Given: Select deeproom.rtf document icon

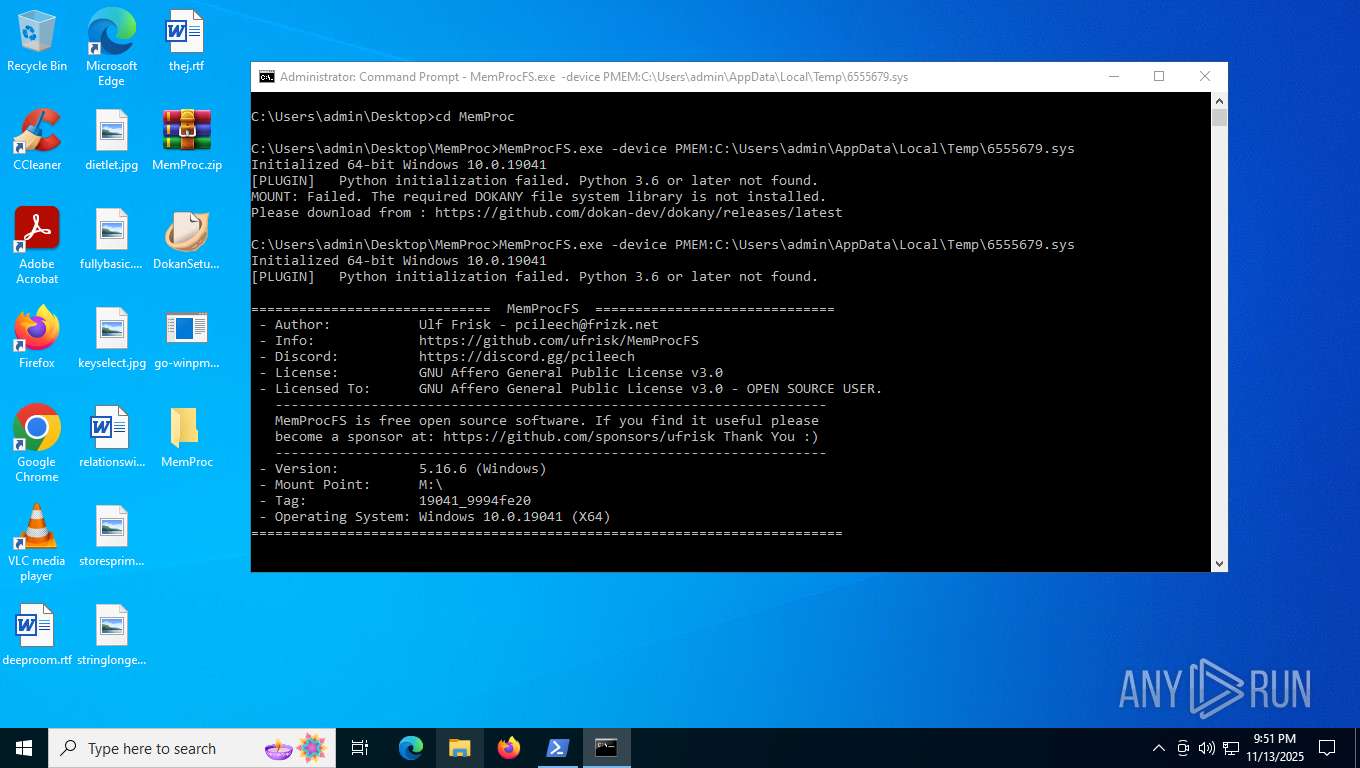Looking at the screenshot, I should [x=37, y=635].
